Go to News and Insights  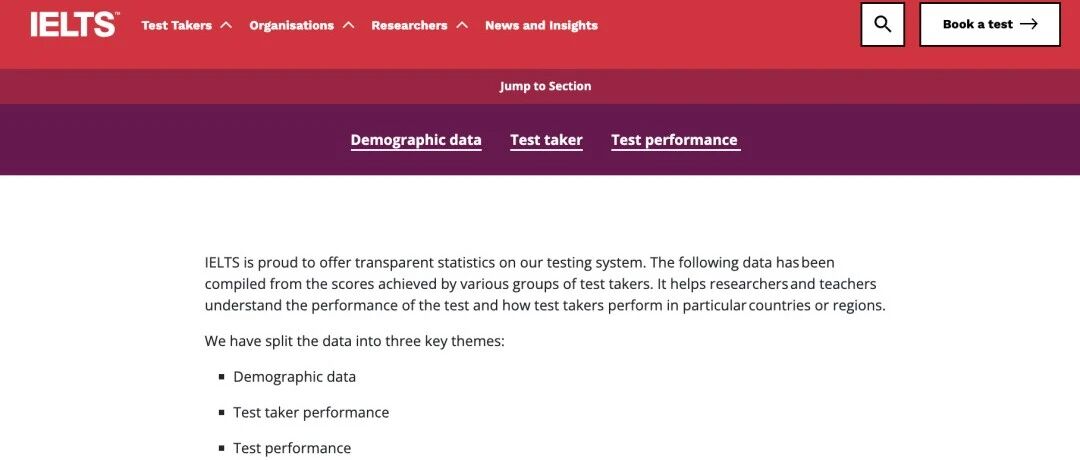coord(541,25)
